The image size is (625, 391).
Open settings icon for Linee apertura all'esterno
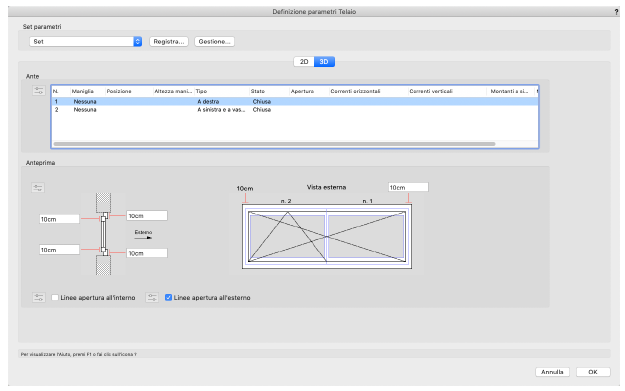click(152, 297)
